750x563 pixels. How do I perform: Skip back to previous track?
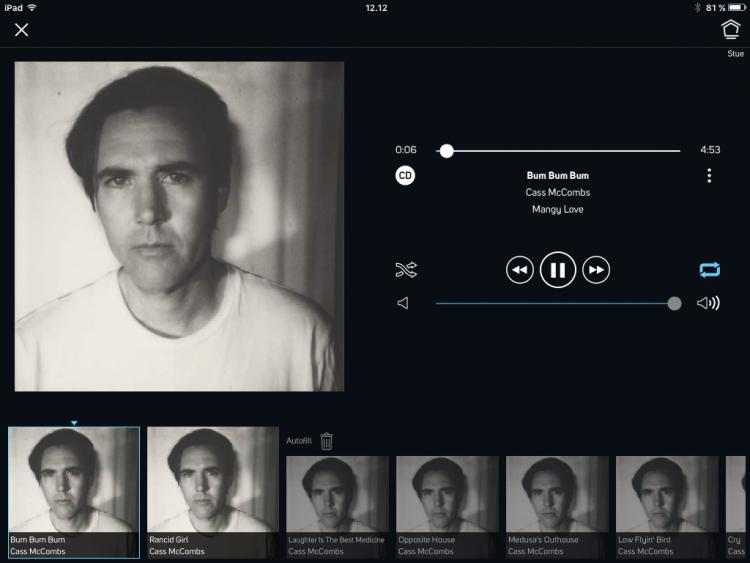(519, 270)
